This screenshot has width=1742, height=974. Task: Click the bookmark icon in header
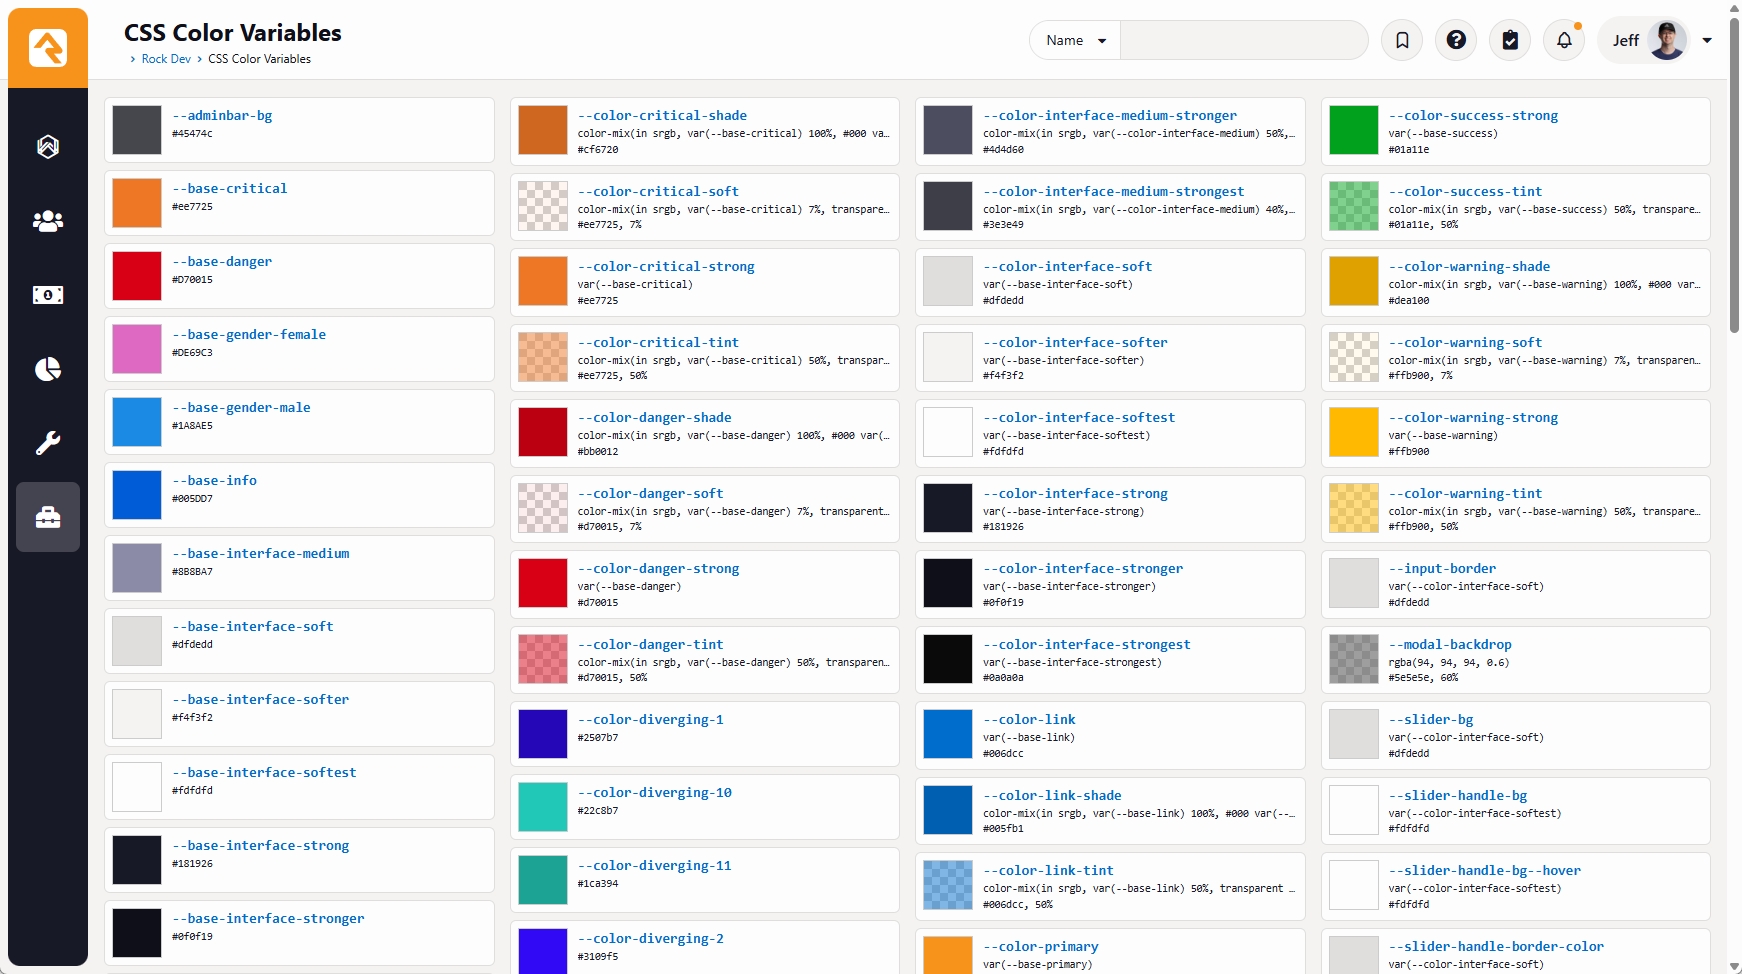(x=1402, y=41)
